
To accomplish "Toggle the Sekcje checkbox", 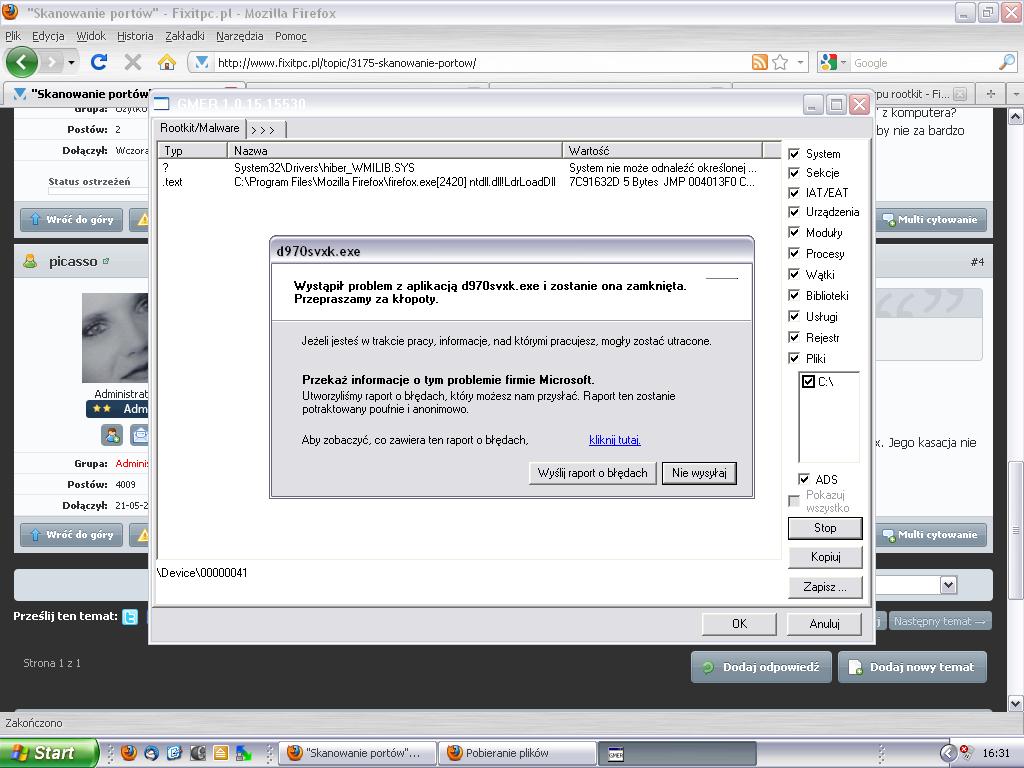I will pos(794,173).
